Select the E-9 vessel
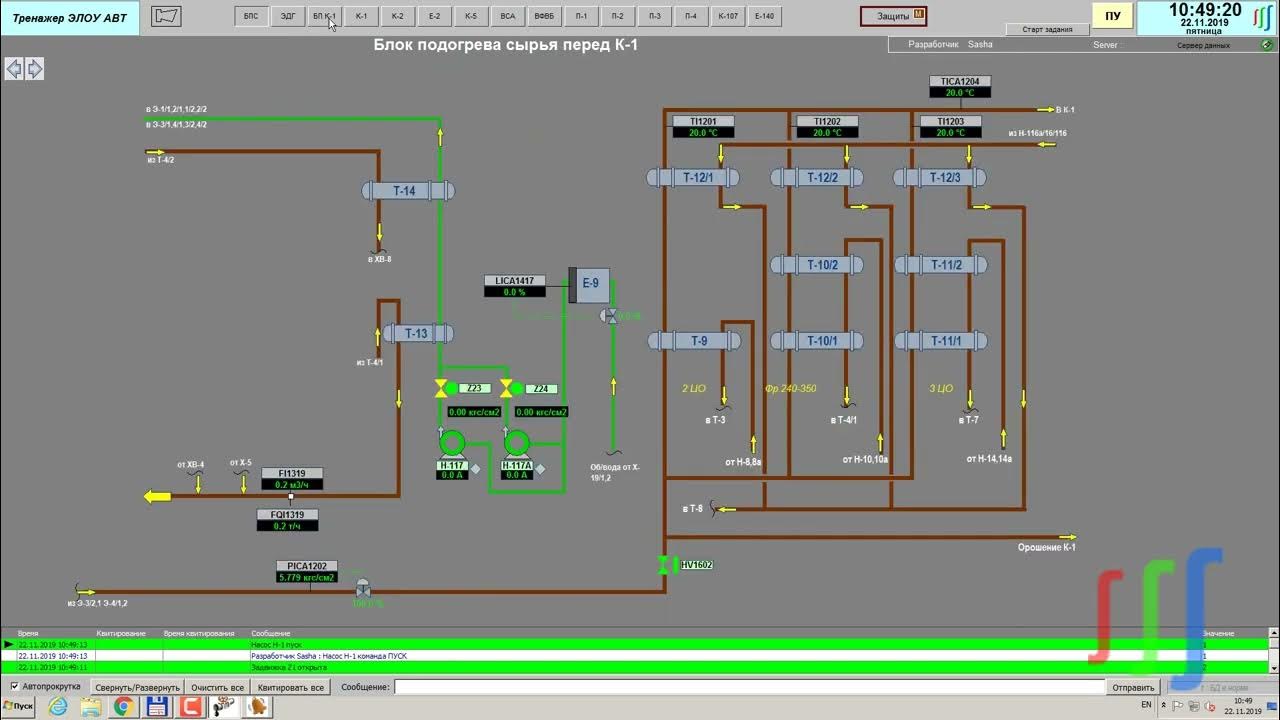This screenshot has width=1280, height=720. [x=589, y=283]
